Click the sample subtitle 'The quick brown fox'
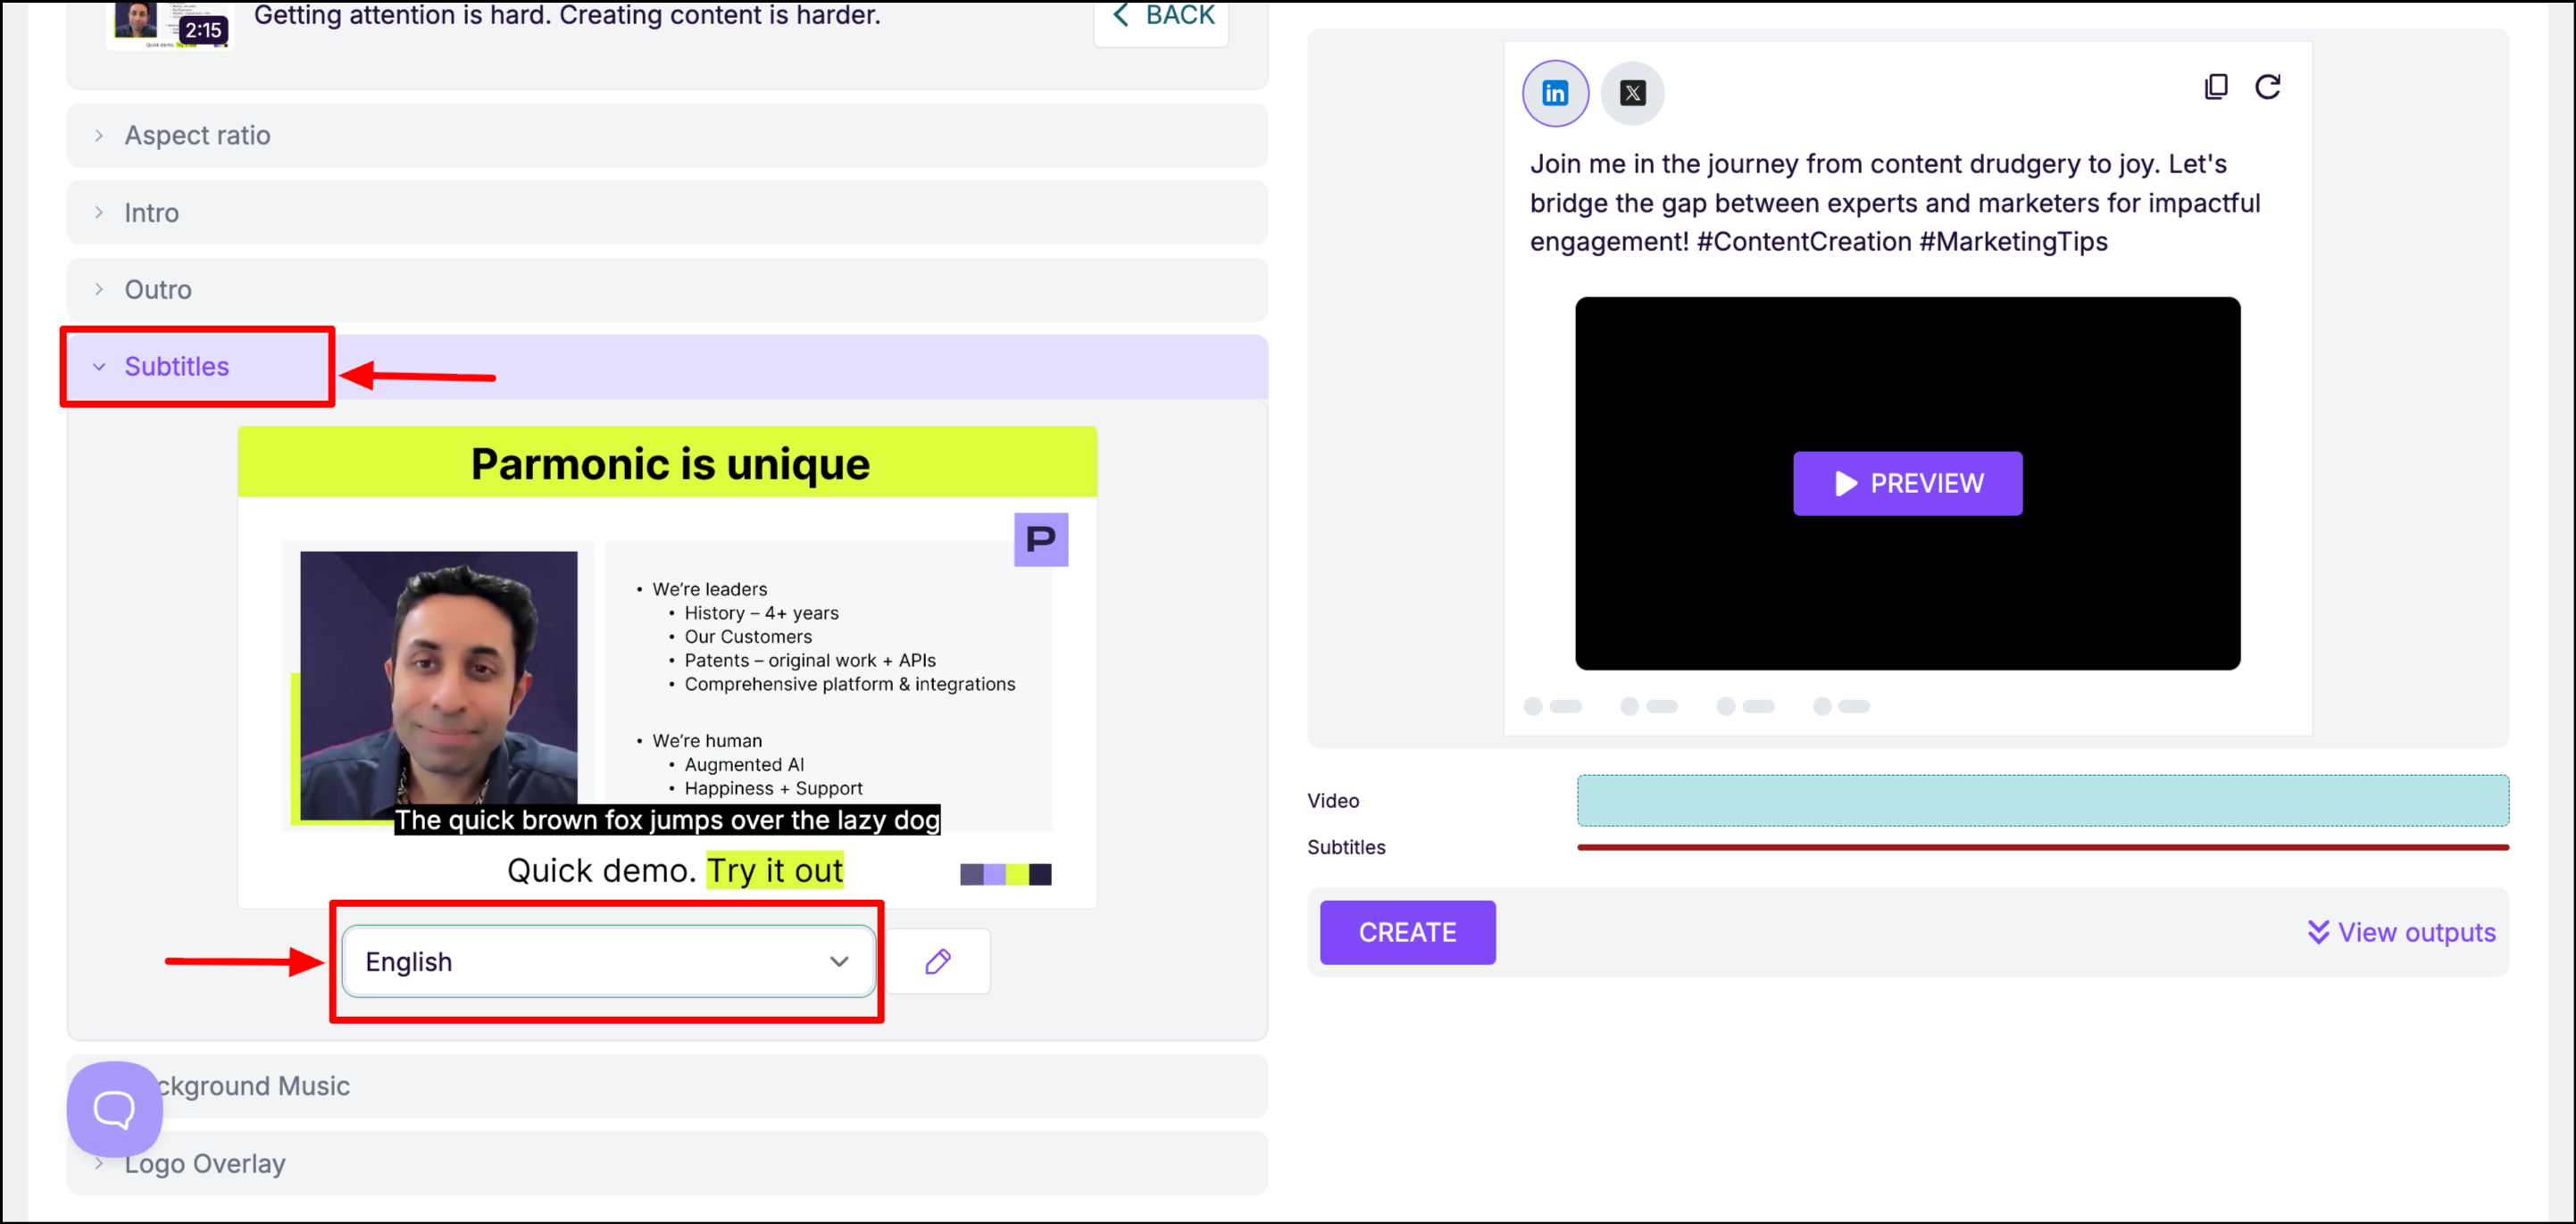Screen dimensions: 2576x1224 667,820
